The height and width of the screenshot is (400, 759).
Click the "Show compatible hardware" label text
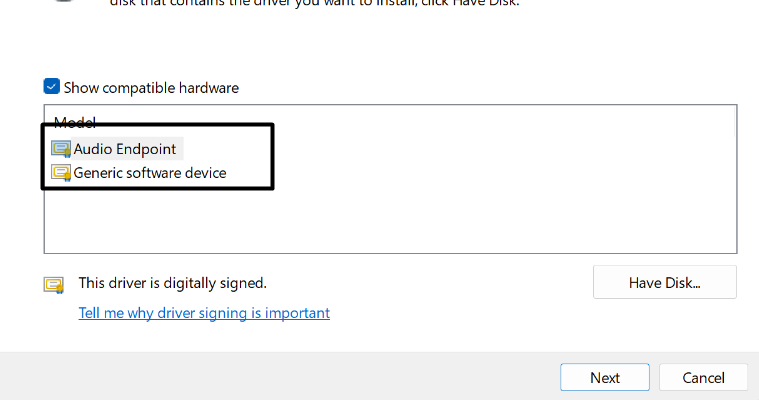click(x=151, y=88)
